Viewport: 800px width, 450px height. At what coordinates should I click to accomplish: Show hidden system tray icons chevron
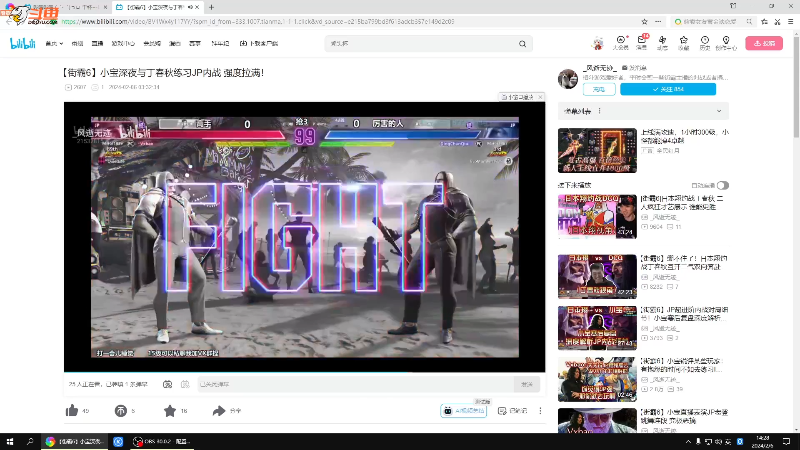[x=688, y=441]
